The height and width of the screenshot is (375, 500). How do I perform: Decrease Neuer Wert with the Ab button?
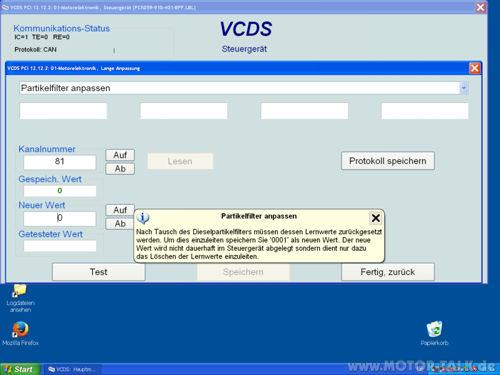click(x=120, y=224)
